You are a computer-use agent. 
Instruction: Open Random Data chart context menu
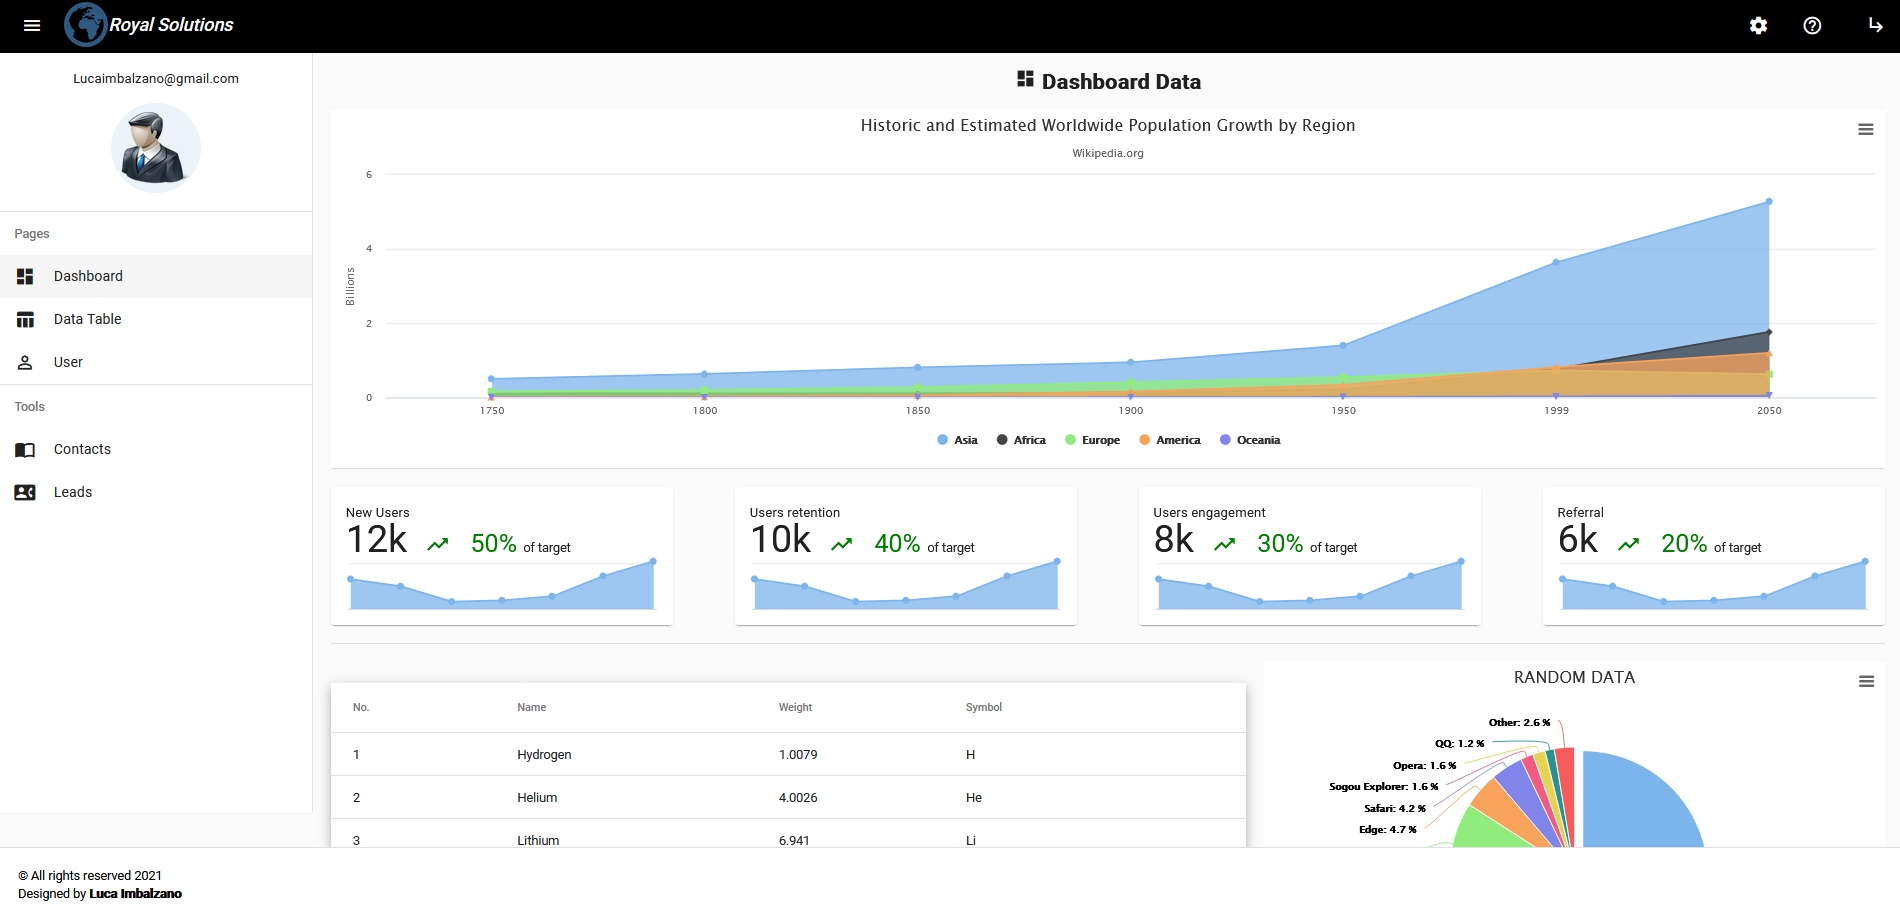click(1866, 681)
